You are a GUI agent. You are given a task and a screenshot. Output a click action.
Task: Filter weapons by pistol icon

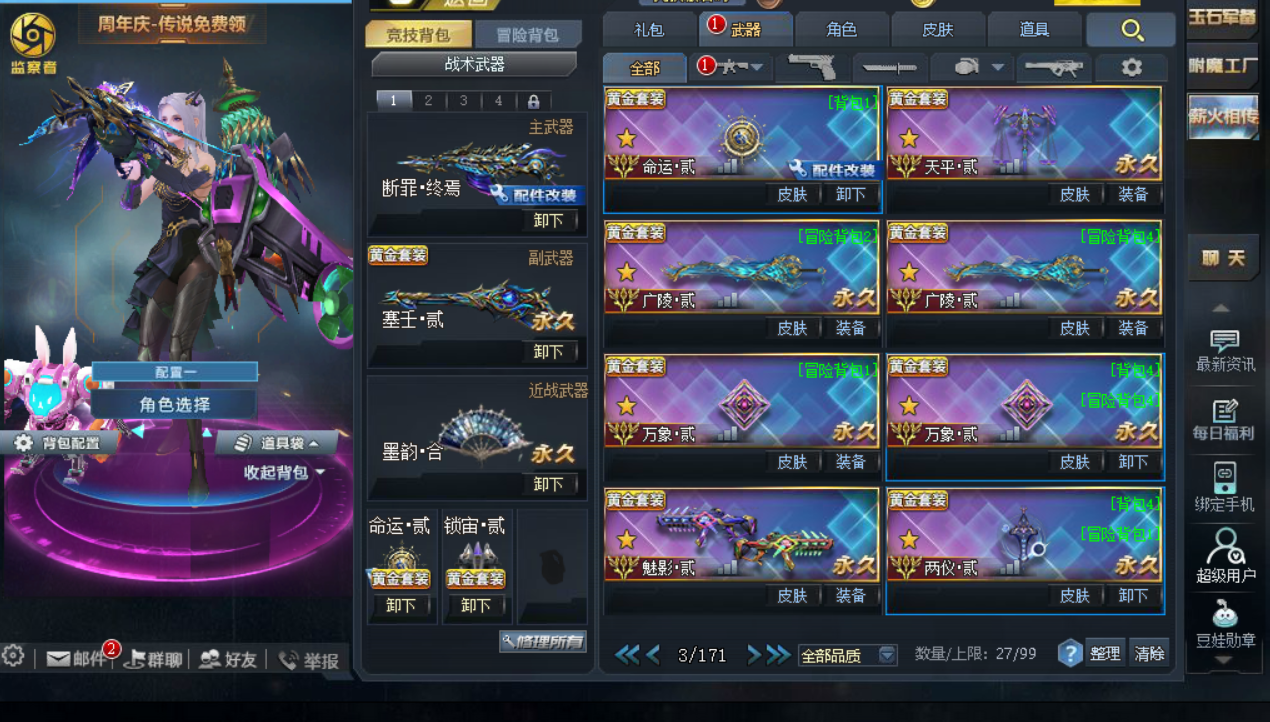tap(811, 67)
